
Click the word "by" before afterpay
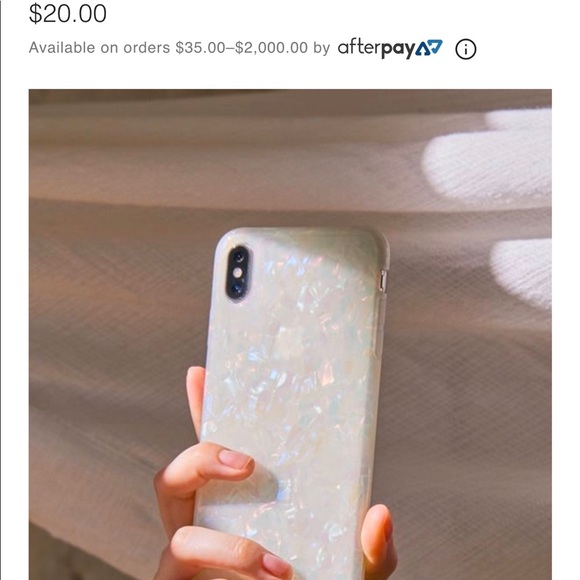tap(321, 48)
